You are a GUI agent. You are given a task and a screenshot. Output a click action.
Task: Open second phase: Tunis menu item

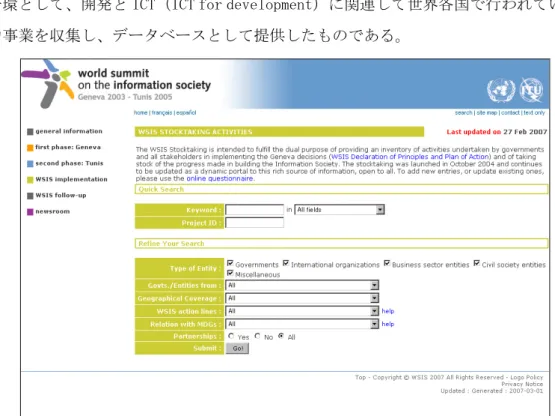(69, 163)
